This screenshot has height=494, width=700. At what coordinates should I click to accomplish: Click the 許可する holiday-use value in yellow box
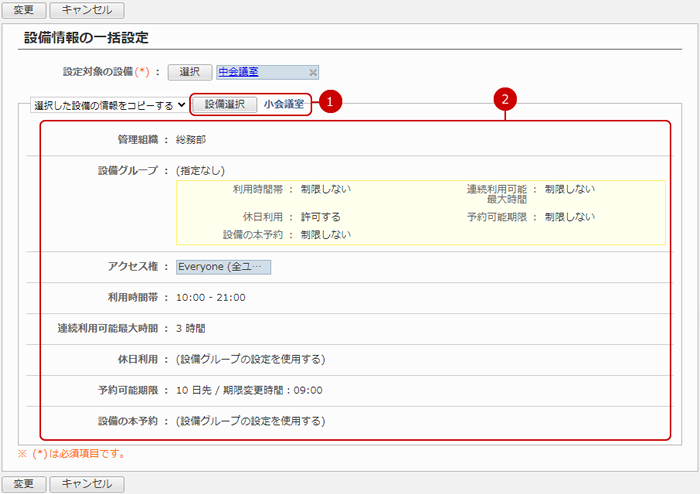point(320,216)
